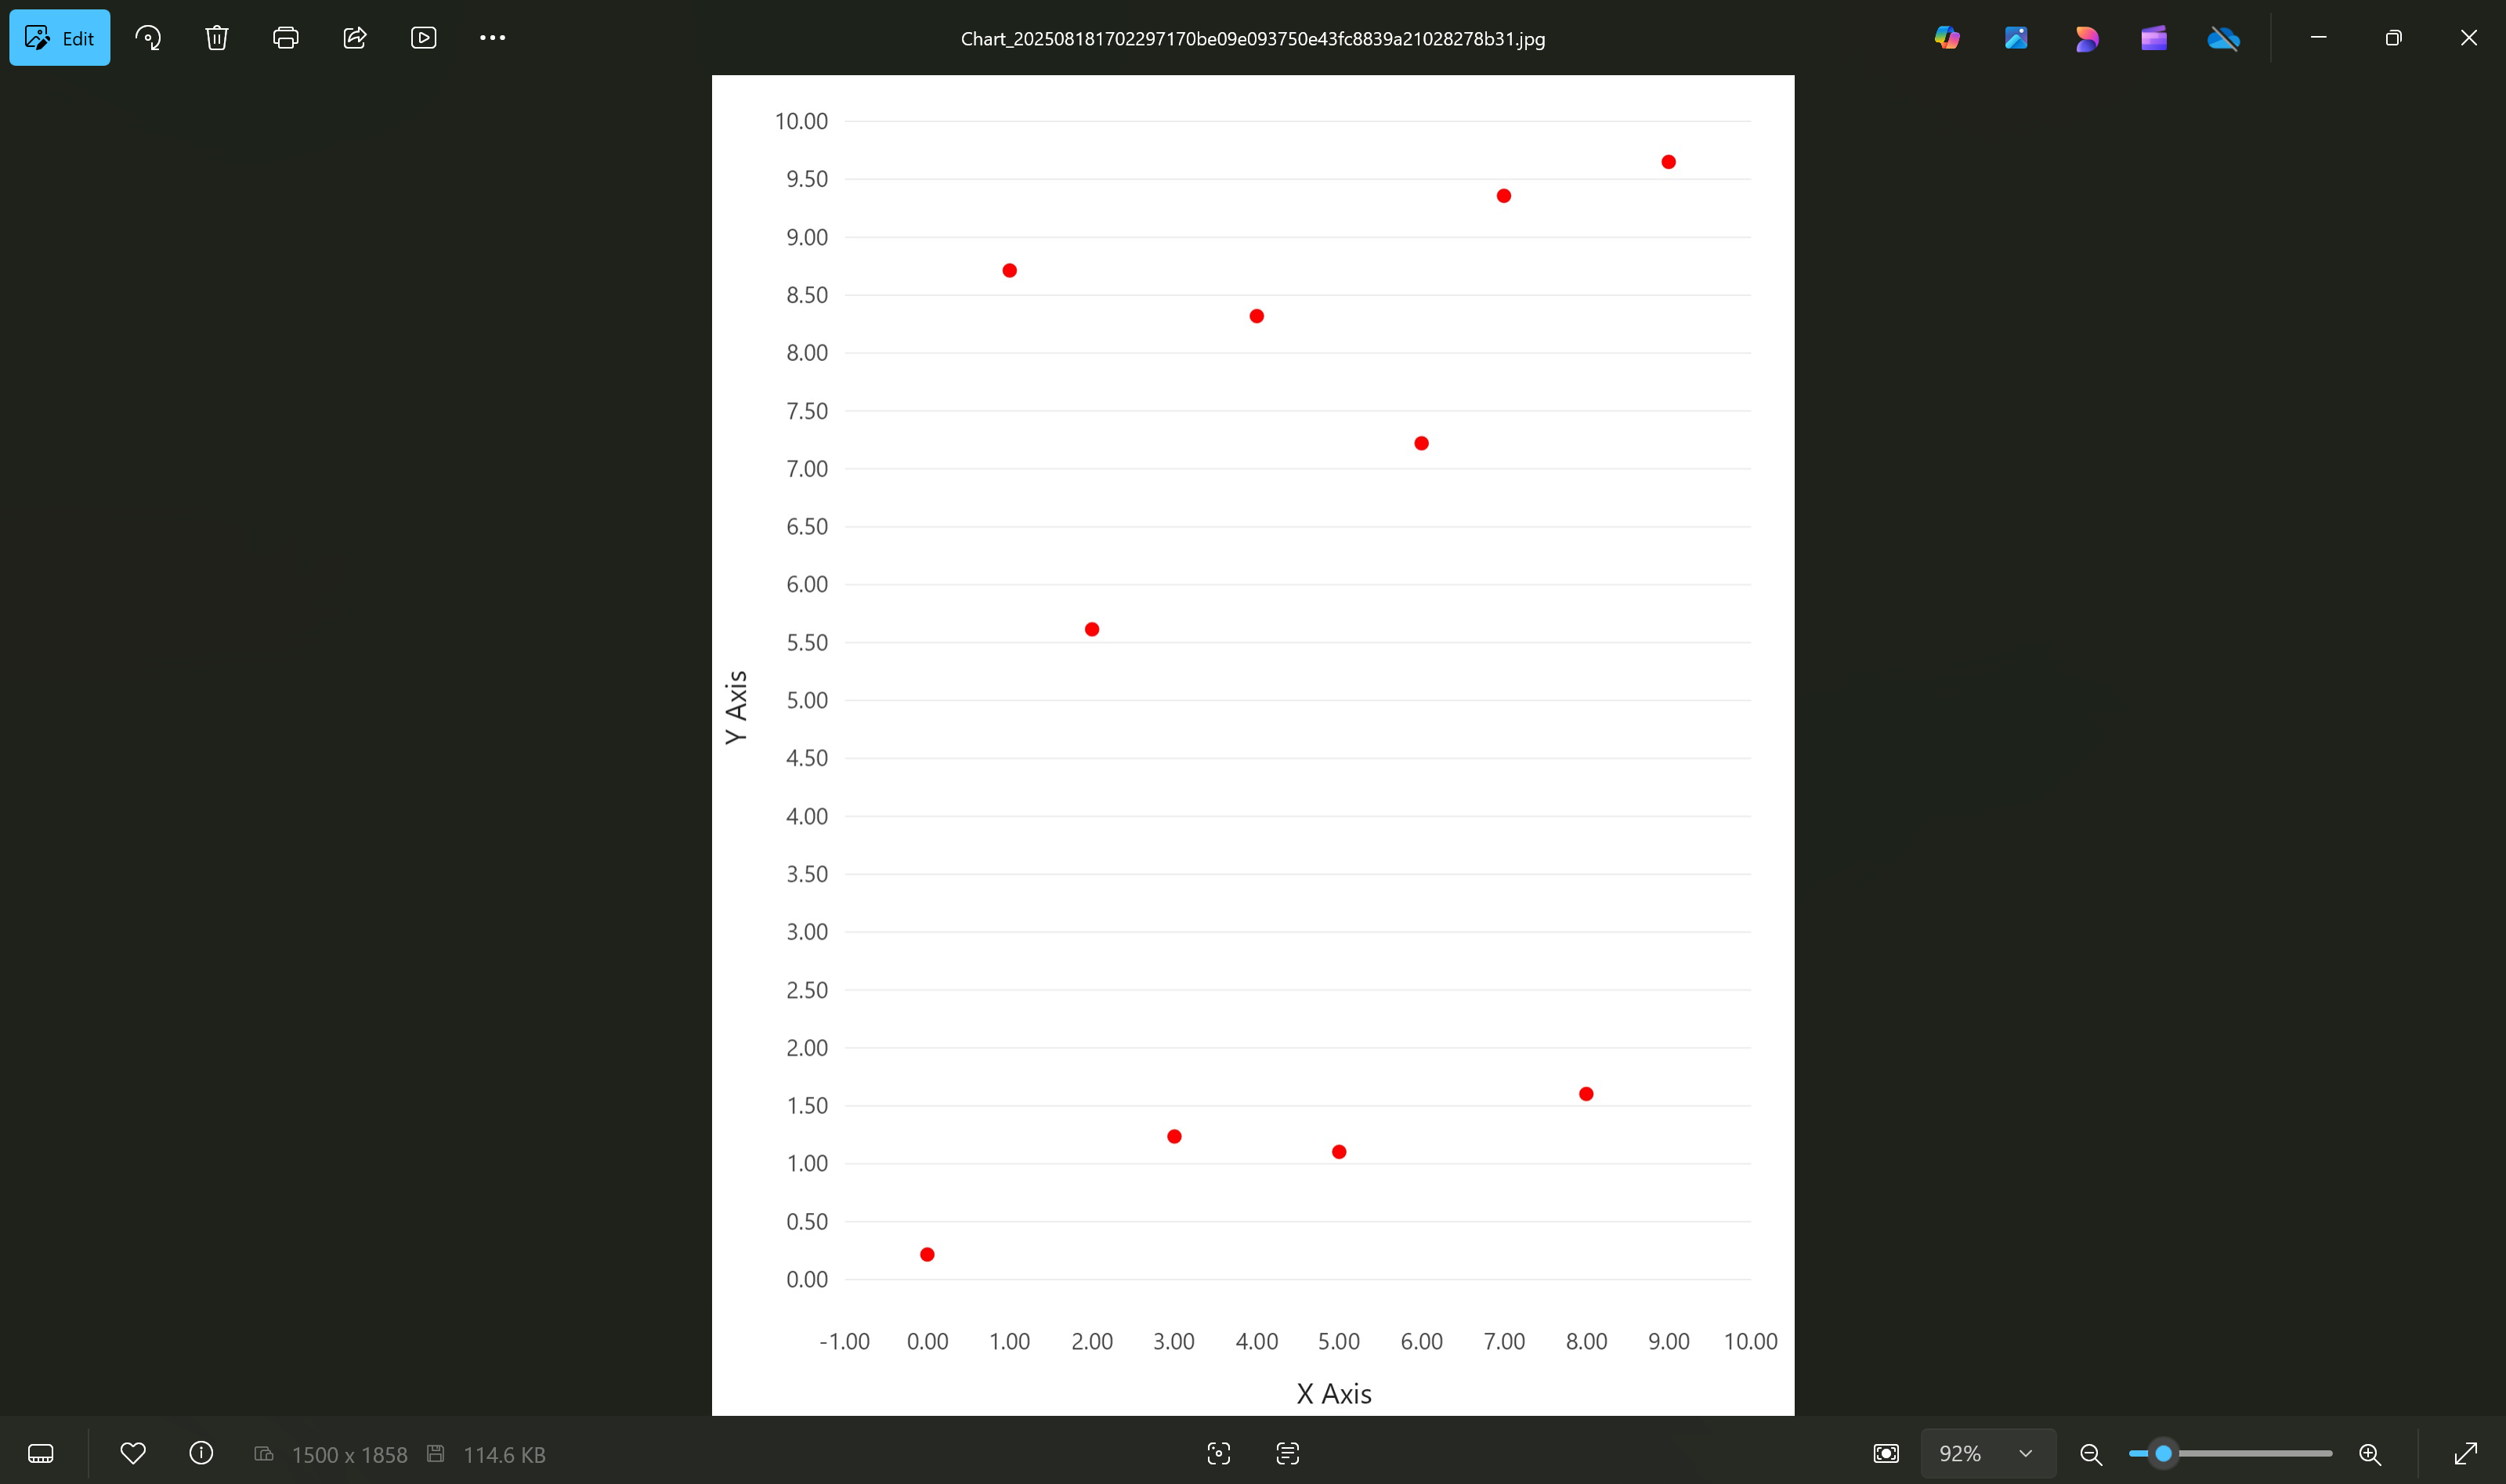
Task: Open the Copilot icon in title bar
Action: 1947,38
